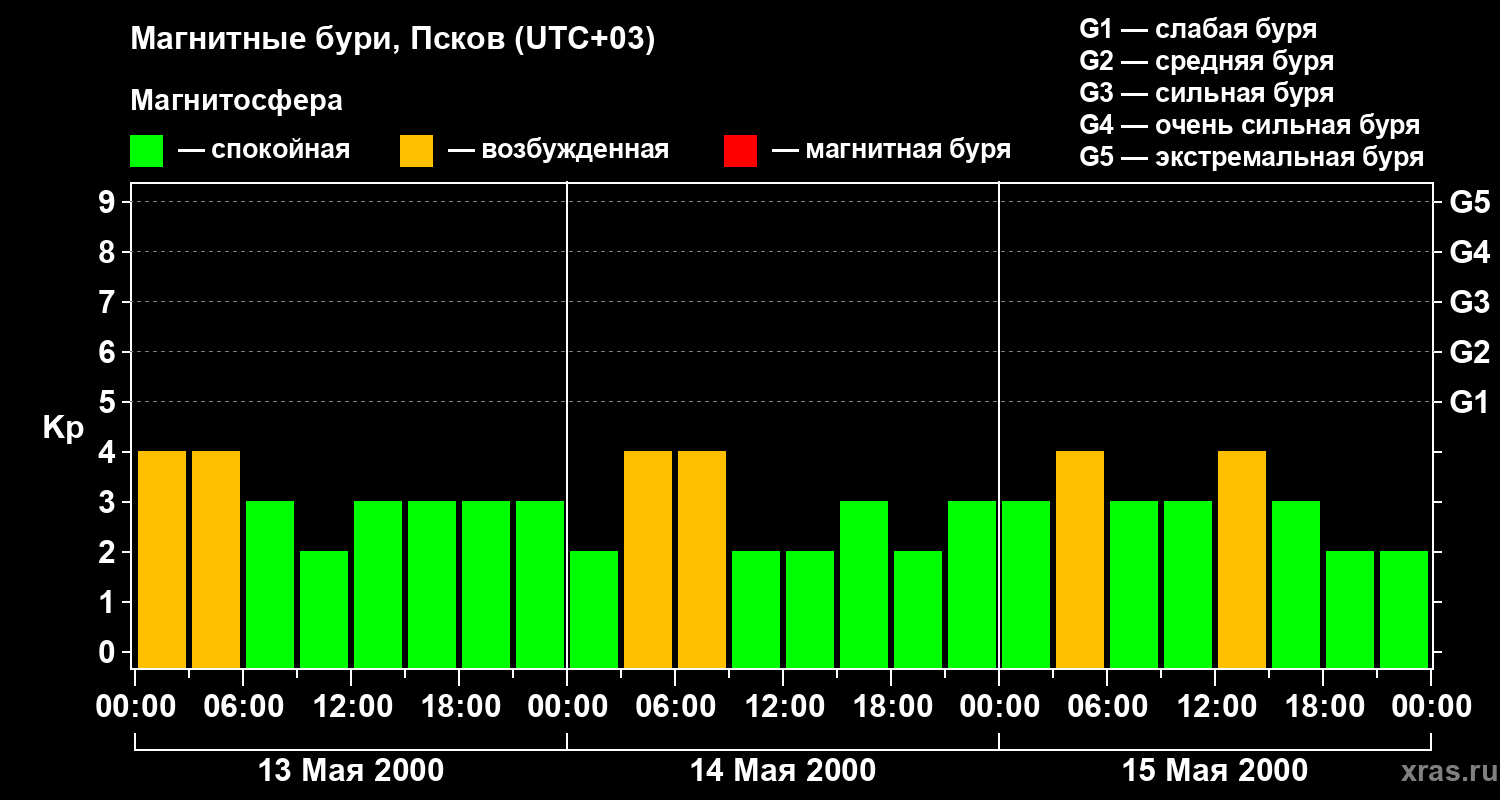
Task: Select the first orange bar on 13 May
Action: (162, 559)
